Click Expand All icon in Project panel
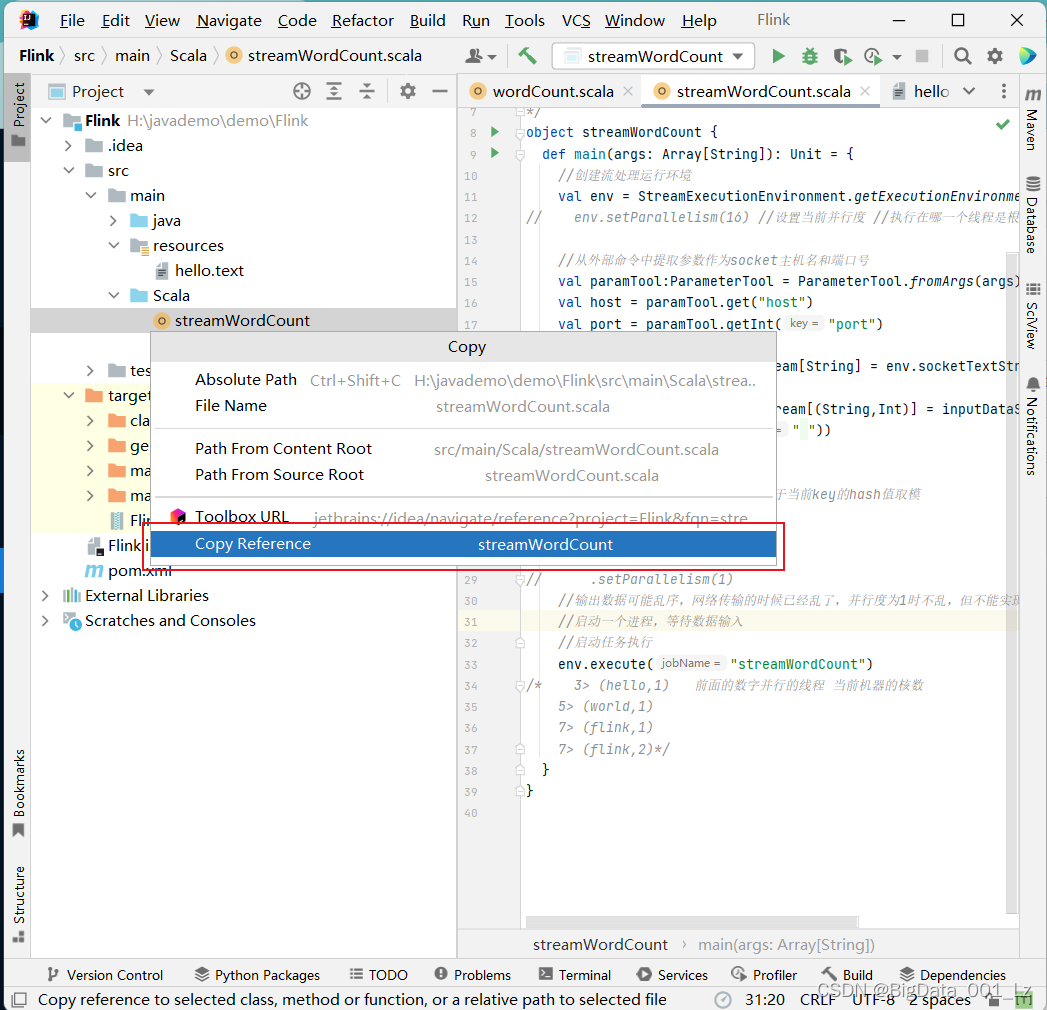The width and height of the screenshot is (1047, 1010). pos(334,91)
